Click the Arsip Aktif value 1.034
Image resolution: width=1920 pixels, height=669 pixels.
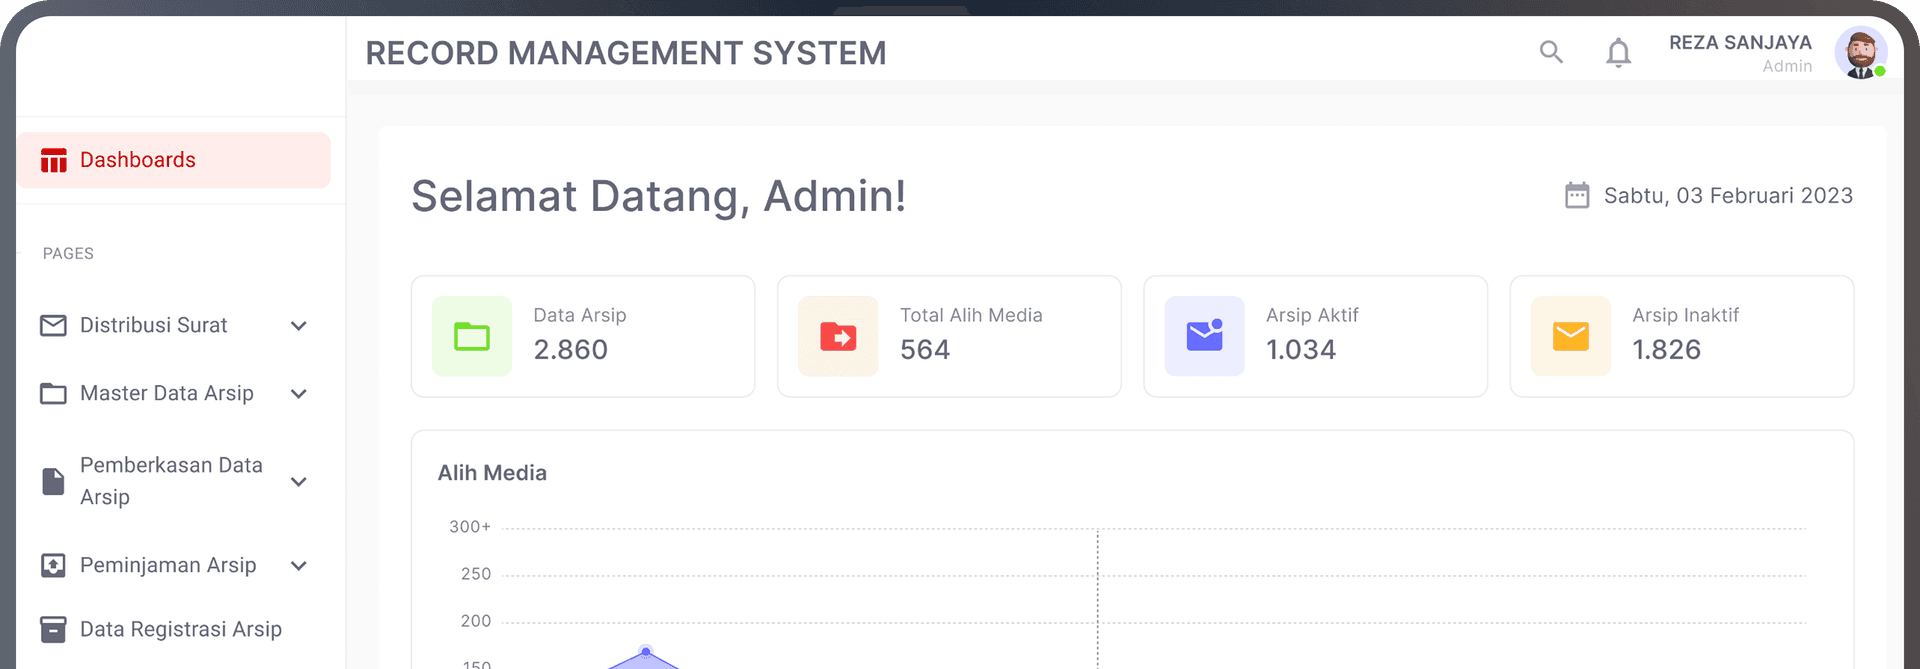pos(1301,350)
